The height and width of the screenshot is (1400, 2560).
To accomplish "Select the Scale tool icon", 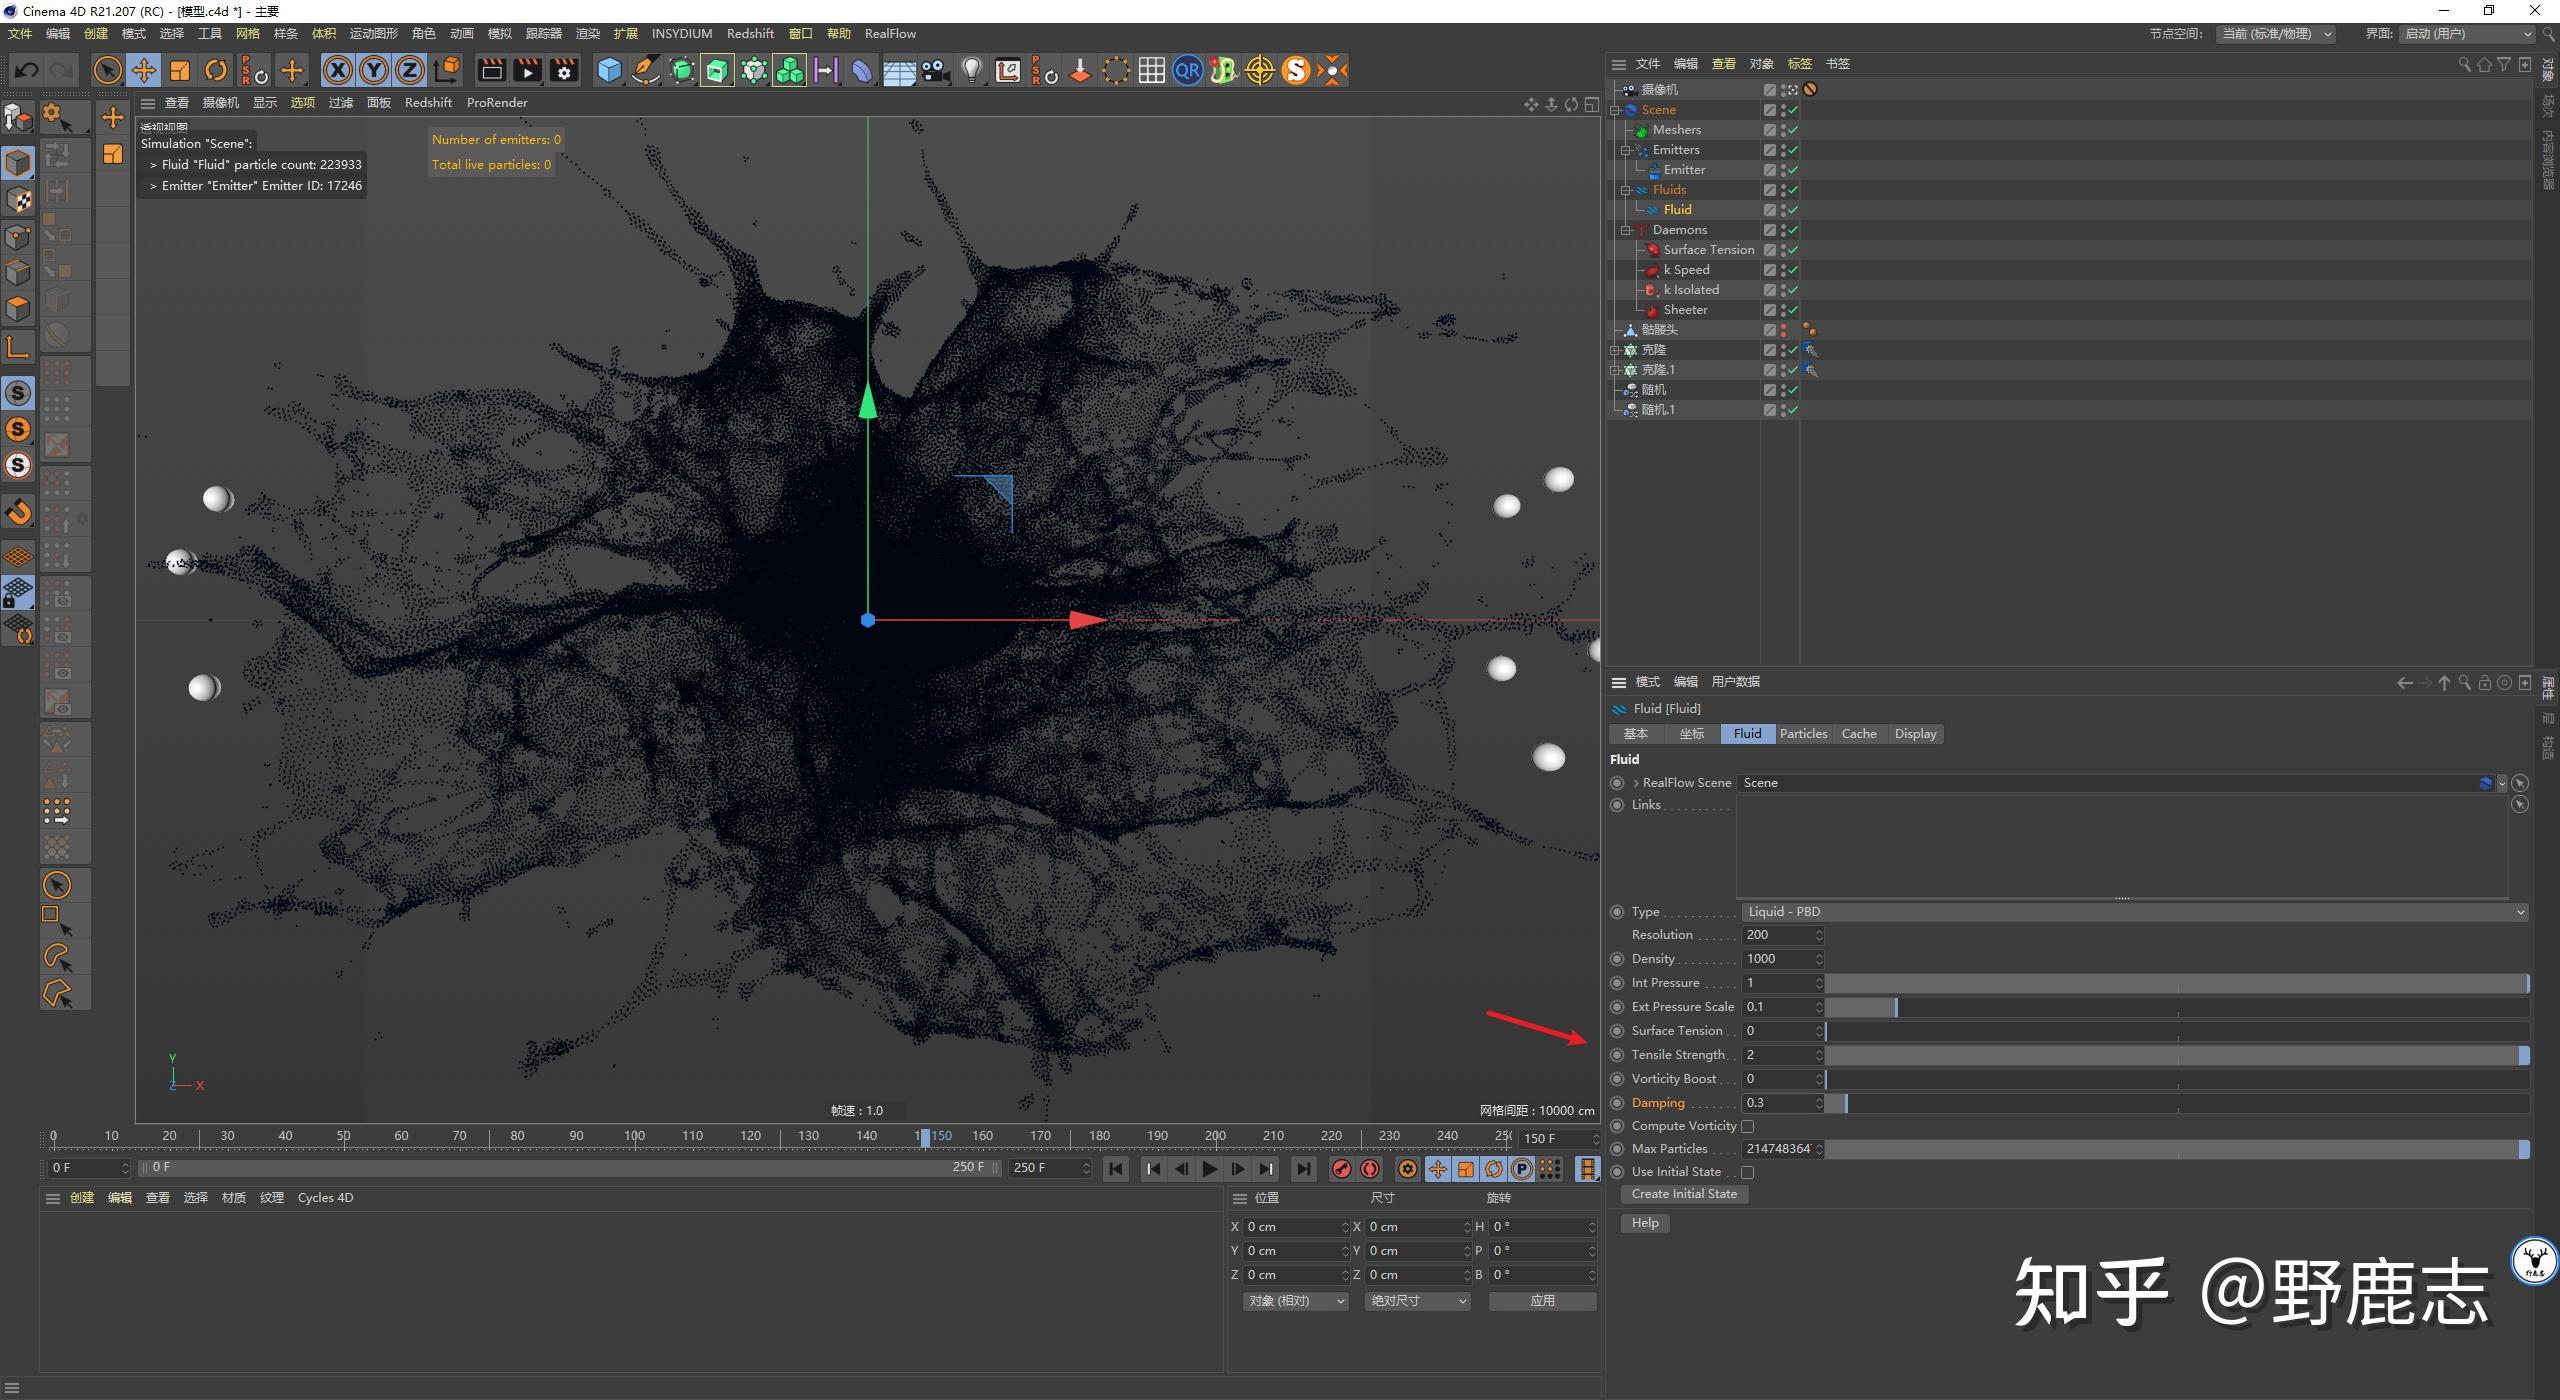I will 180,71.
